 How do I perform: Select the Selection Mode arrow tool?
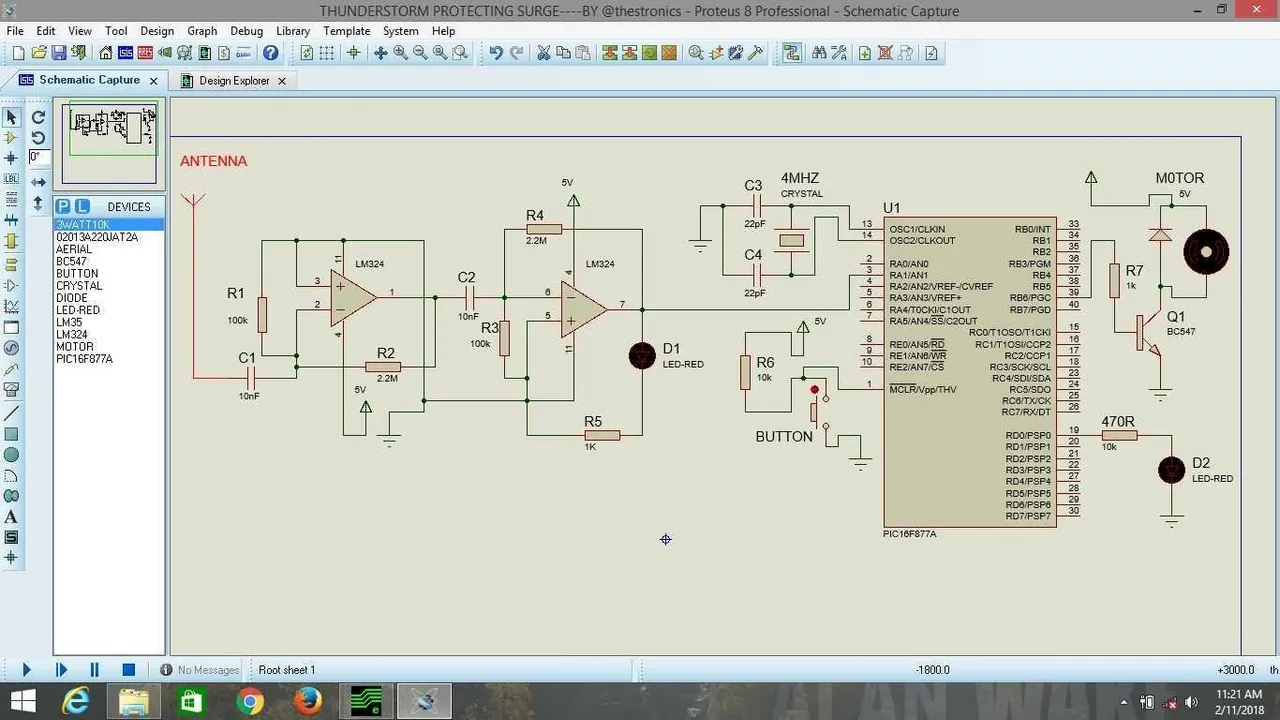pos(11,117)
